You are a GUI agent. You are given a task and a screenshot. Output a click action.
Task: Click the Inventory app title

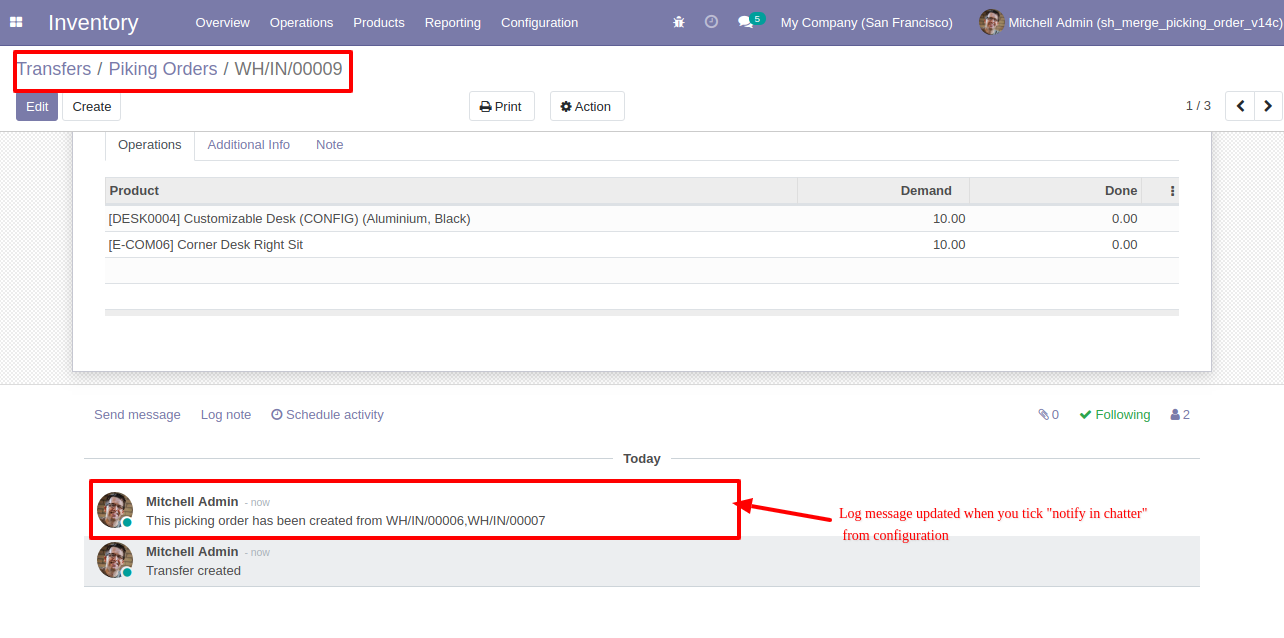[x=93, y=22]
